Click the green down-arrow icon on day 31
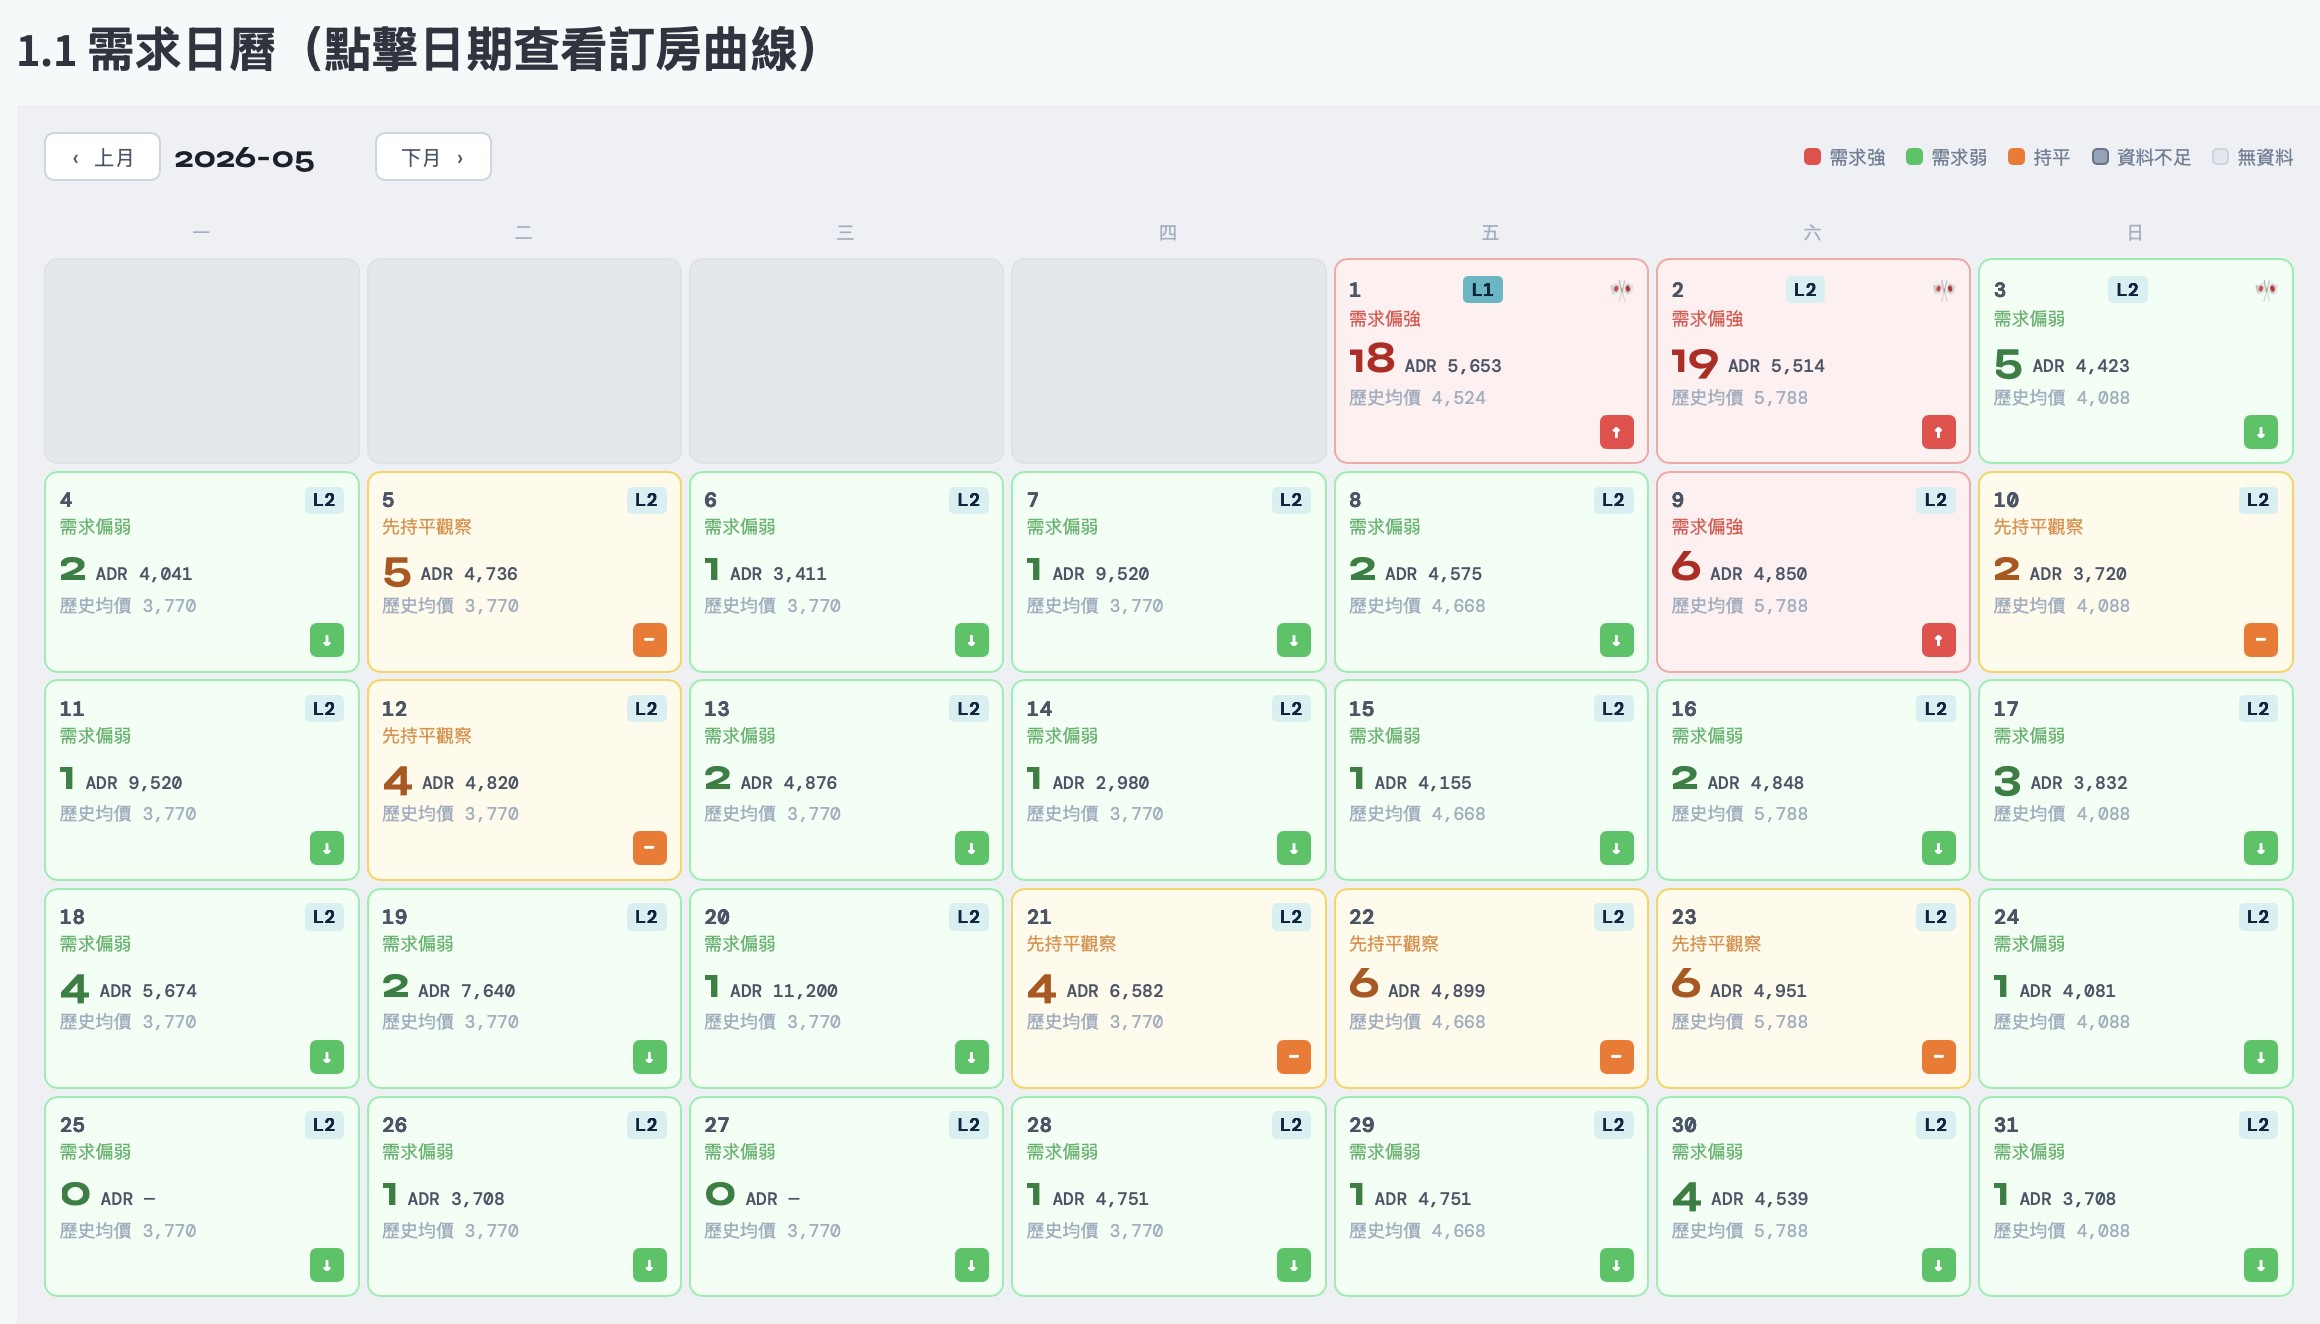Image resolution: width=2320 pixels, height=1324 pixels. (2260, 1265)
